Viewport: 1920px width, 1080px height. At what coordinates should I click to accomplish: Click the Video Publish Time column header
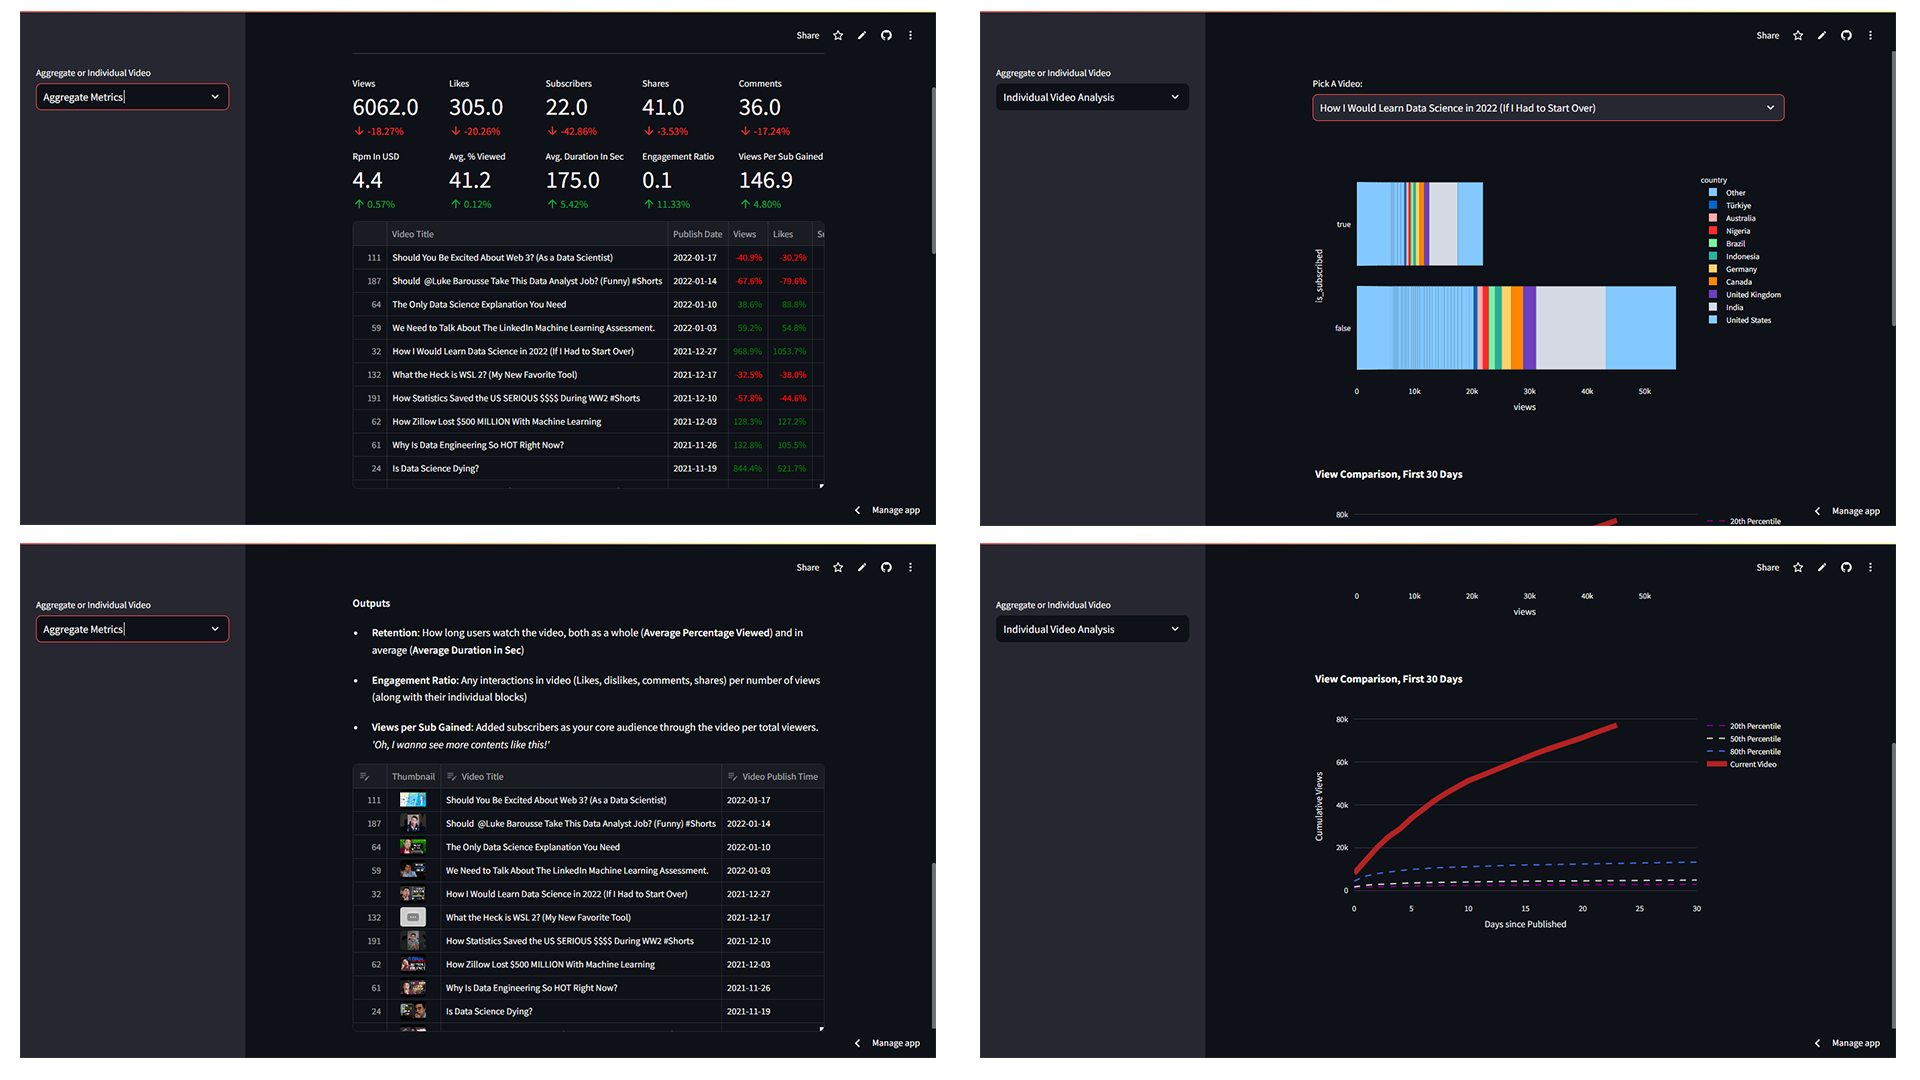(x=779, y=777)
